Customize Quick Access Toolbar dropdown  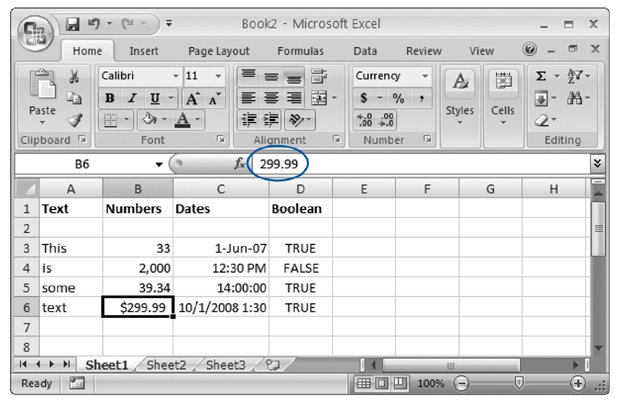(x=169, y=24)
